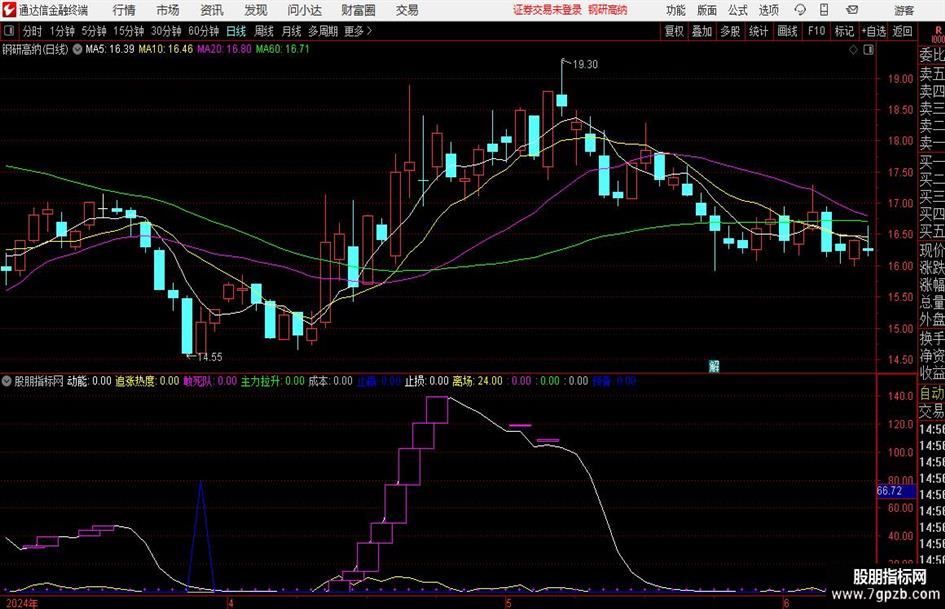Click the MA60: 16.71 indicator value
This screenshot has width=945, height=609.
point(282,49)
